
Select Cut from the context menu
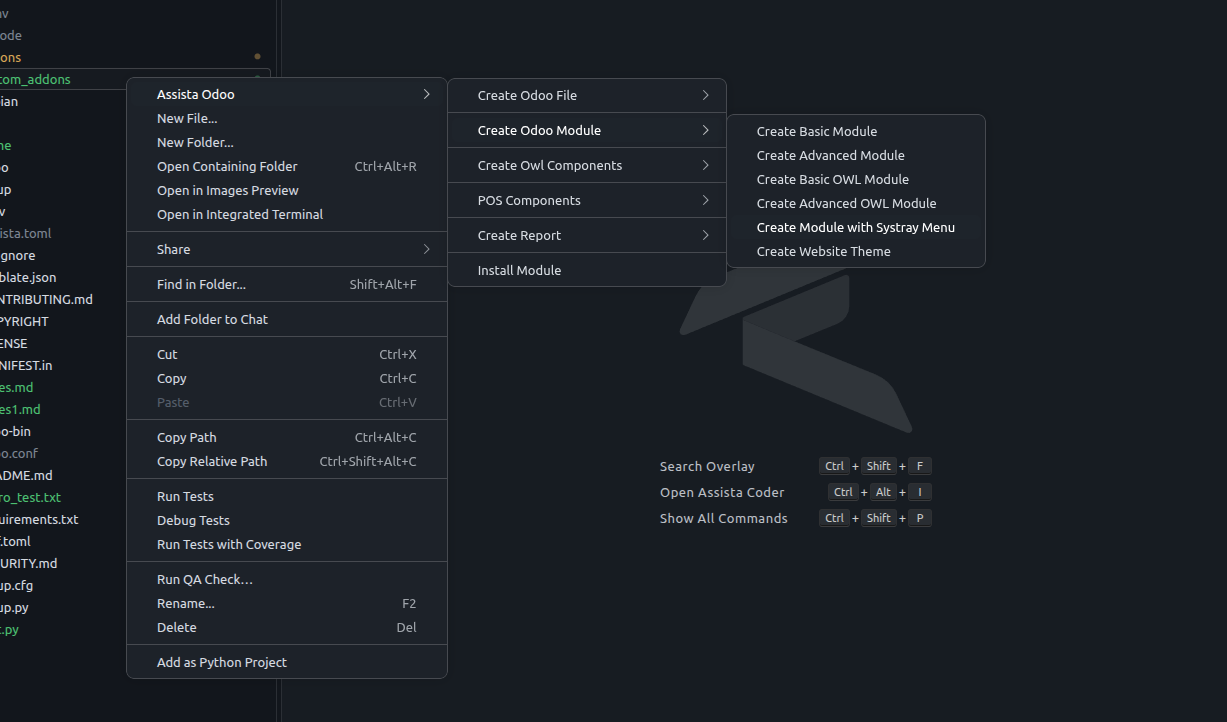(x=286, y=354)
